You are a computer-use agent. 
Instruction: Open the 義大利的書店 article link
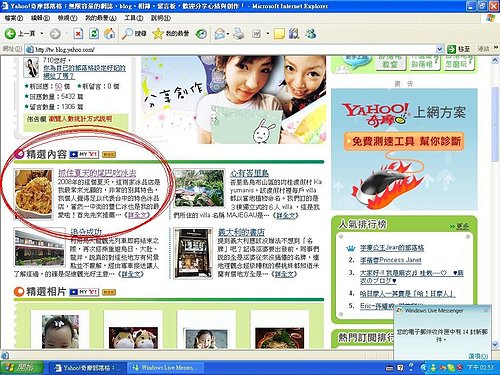(x=241, y=232)
